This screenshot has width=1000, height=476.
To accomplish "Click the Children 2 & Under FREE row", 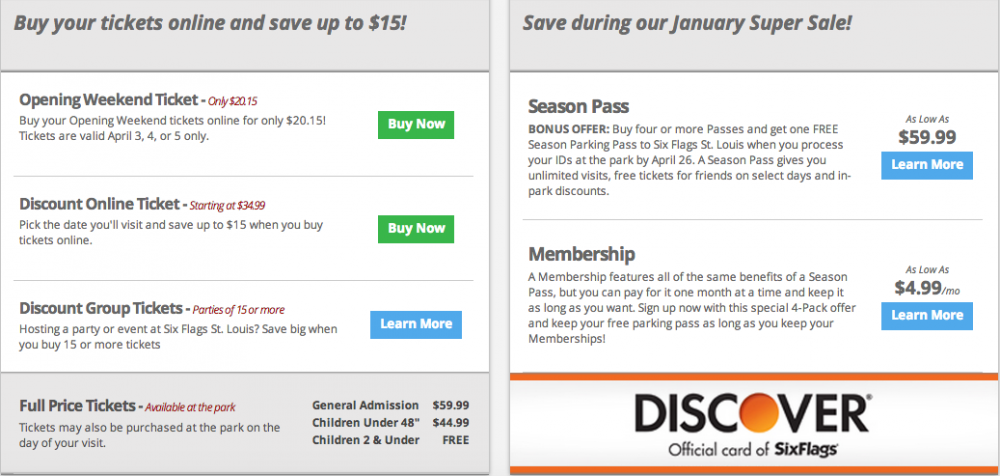I will [390, 440].
